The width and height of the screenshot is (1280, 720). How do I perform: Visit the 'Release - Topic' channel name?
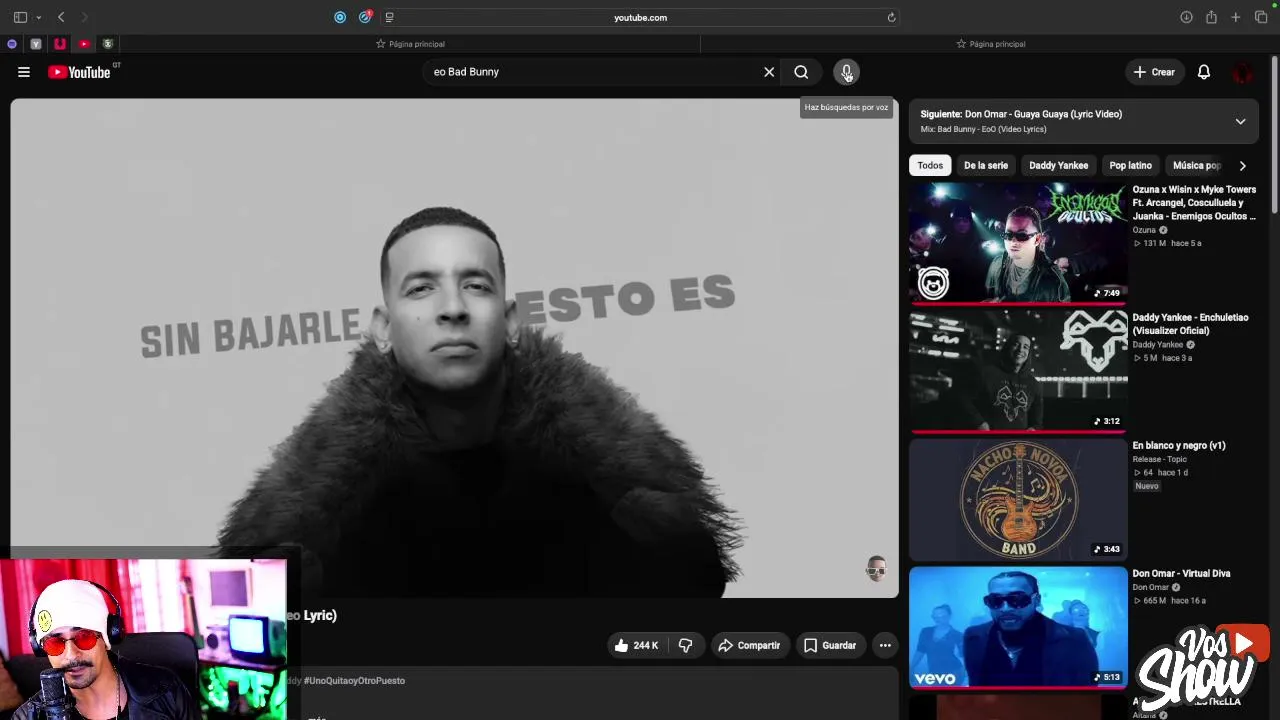[x=1159, y=459]
